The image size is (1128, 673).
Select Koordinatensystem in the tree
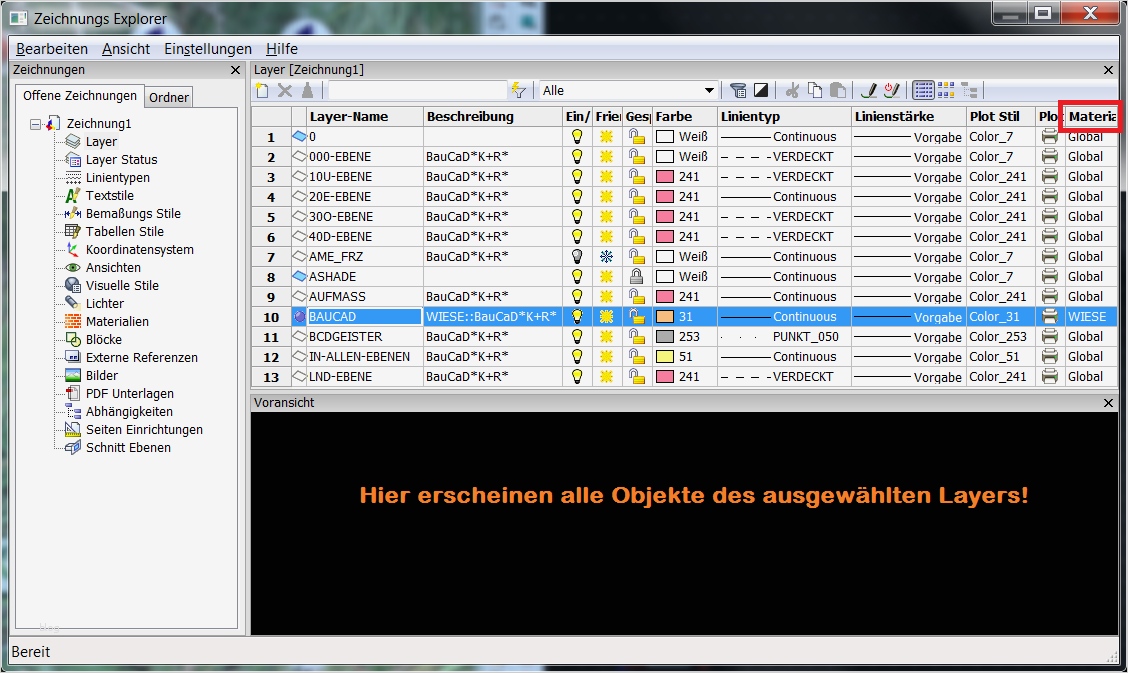pos(140,249)
